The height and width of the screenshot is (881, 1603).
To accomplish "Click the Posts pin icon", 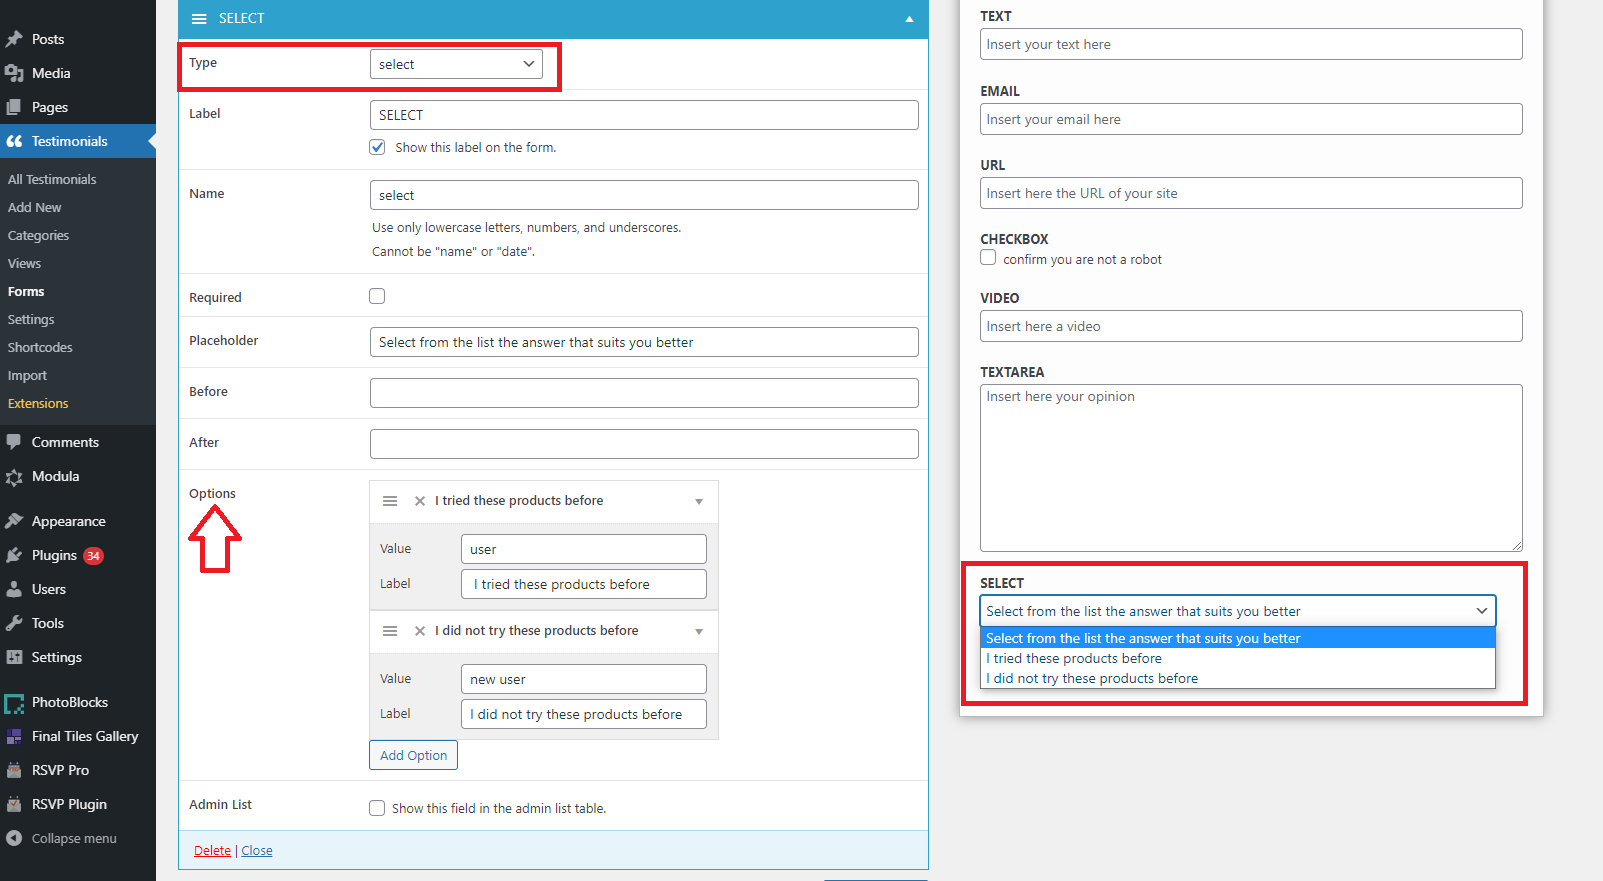I will 14,39.
